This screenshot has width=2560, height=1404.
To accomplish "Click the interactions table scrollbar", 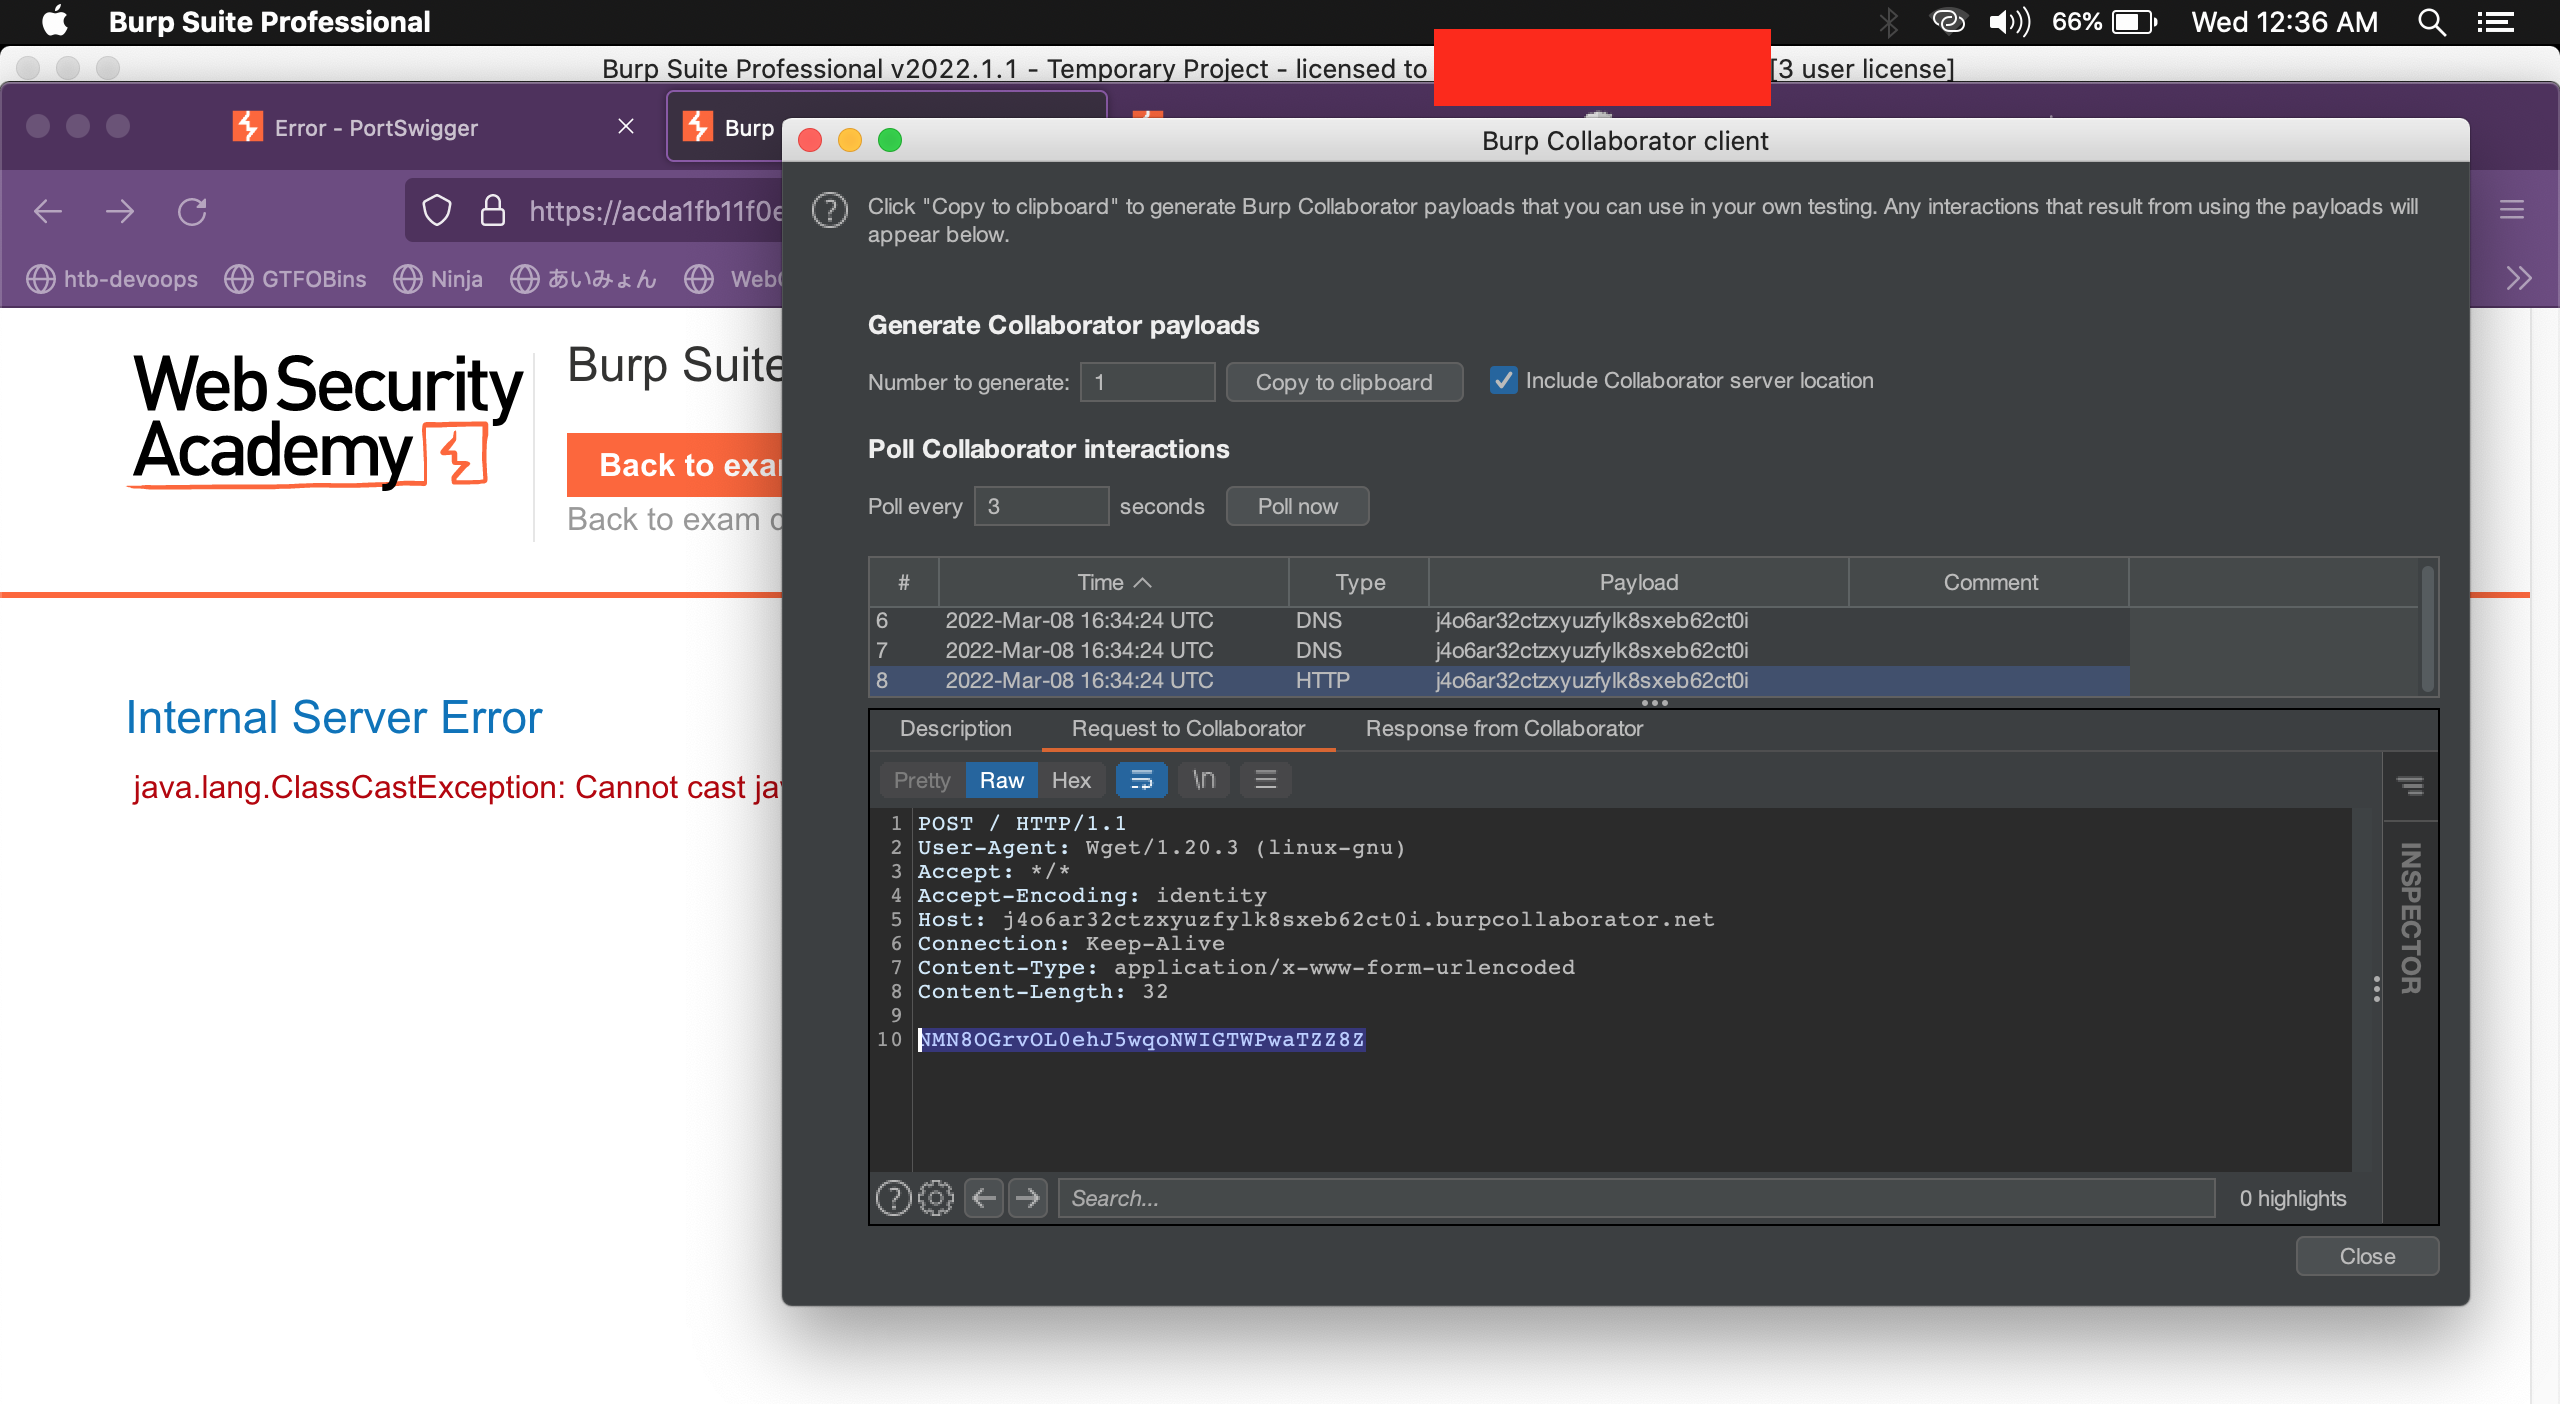I will [2426, 630].
